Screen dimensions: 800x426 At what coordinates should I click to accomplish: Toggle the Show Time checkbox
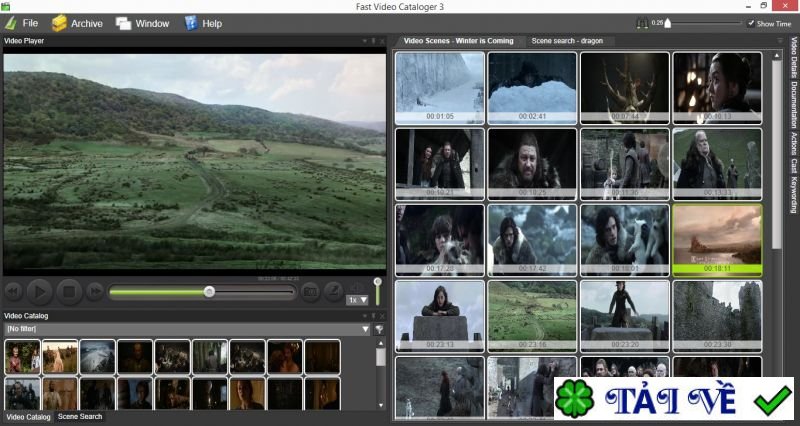pyautogui.click(x=752, y=23)
